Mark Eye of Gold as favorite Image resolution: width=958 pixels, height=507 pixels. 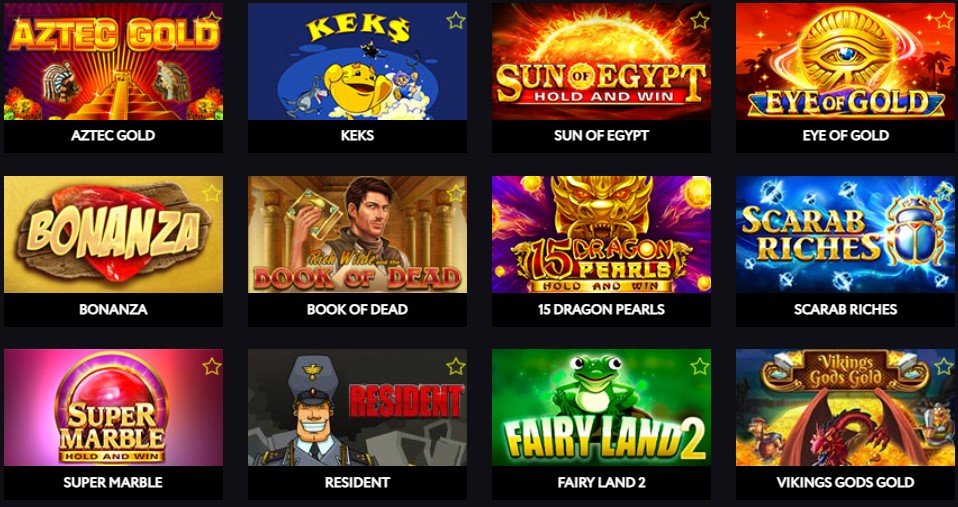click(x=943, y=20)
